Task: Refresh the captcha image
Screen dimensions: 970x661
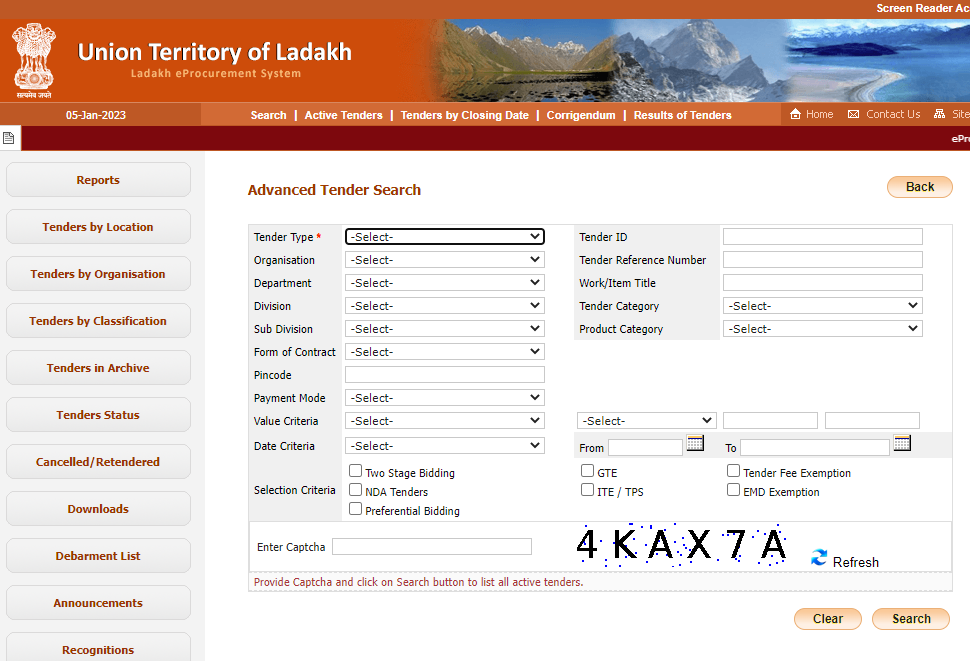Action: point(819,558)
